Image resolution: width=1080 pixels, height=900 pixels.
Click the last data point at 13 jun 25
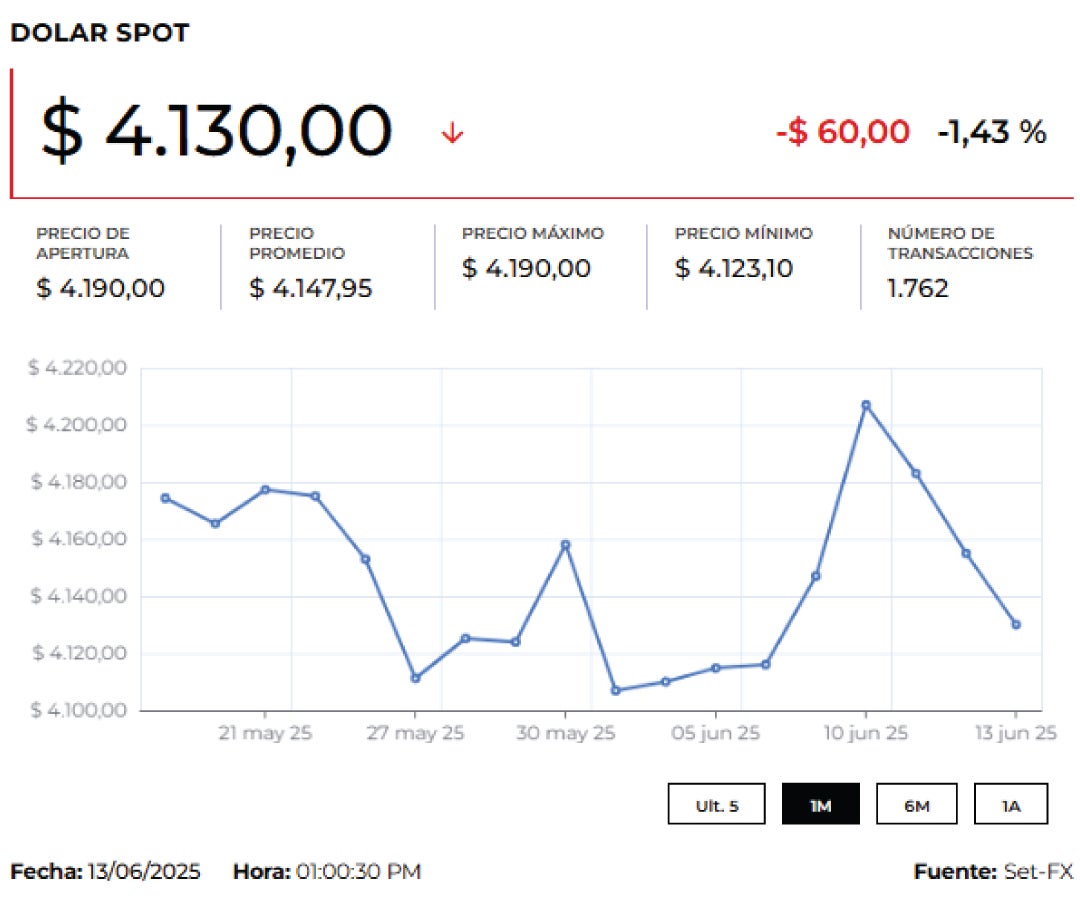click(x=1016, y=624)
